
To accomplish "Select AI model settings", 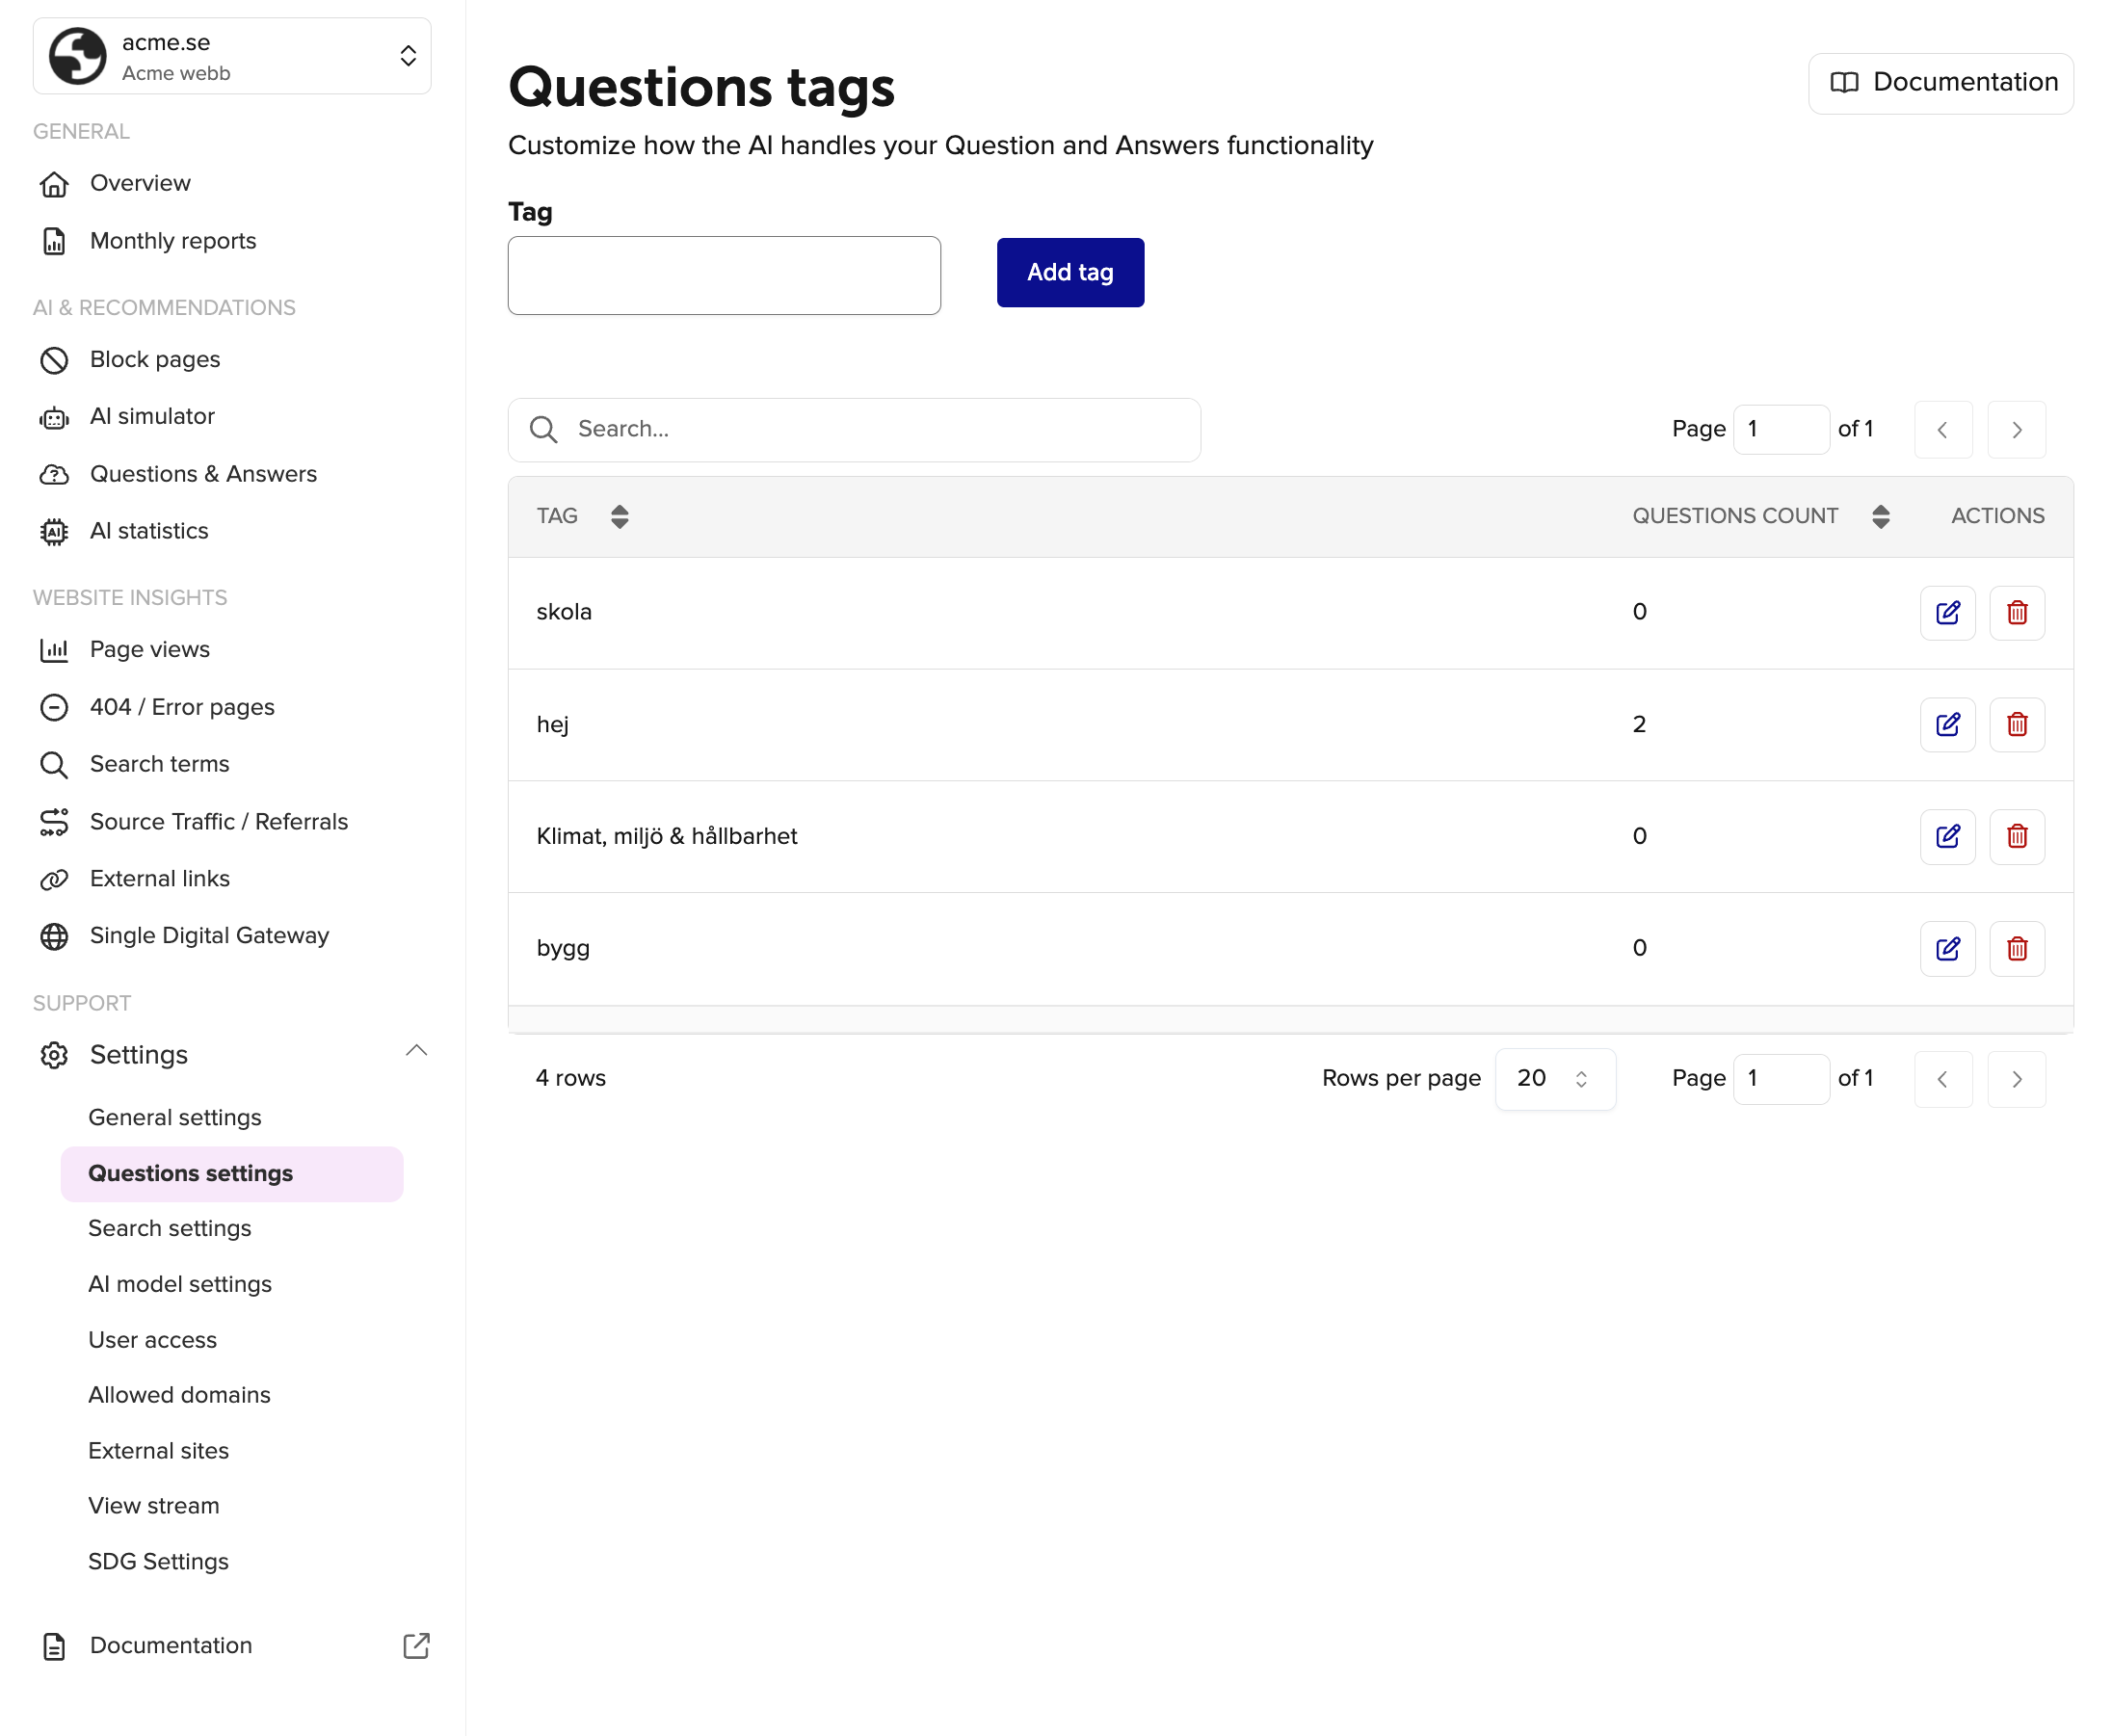I will coord(180,1284).
